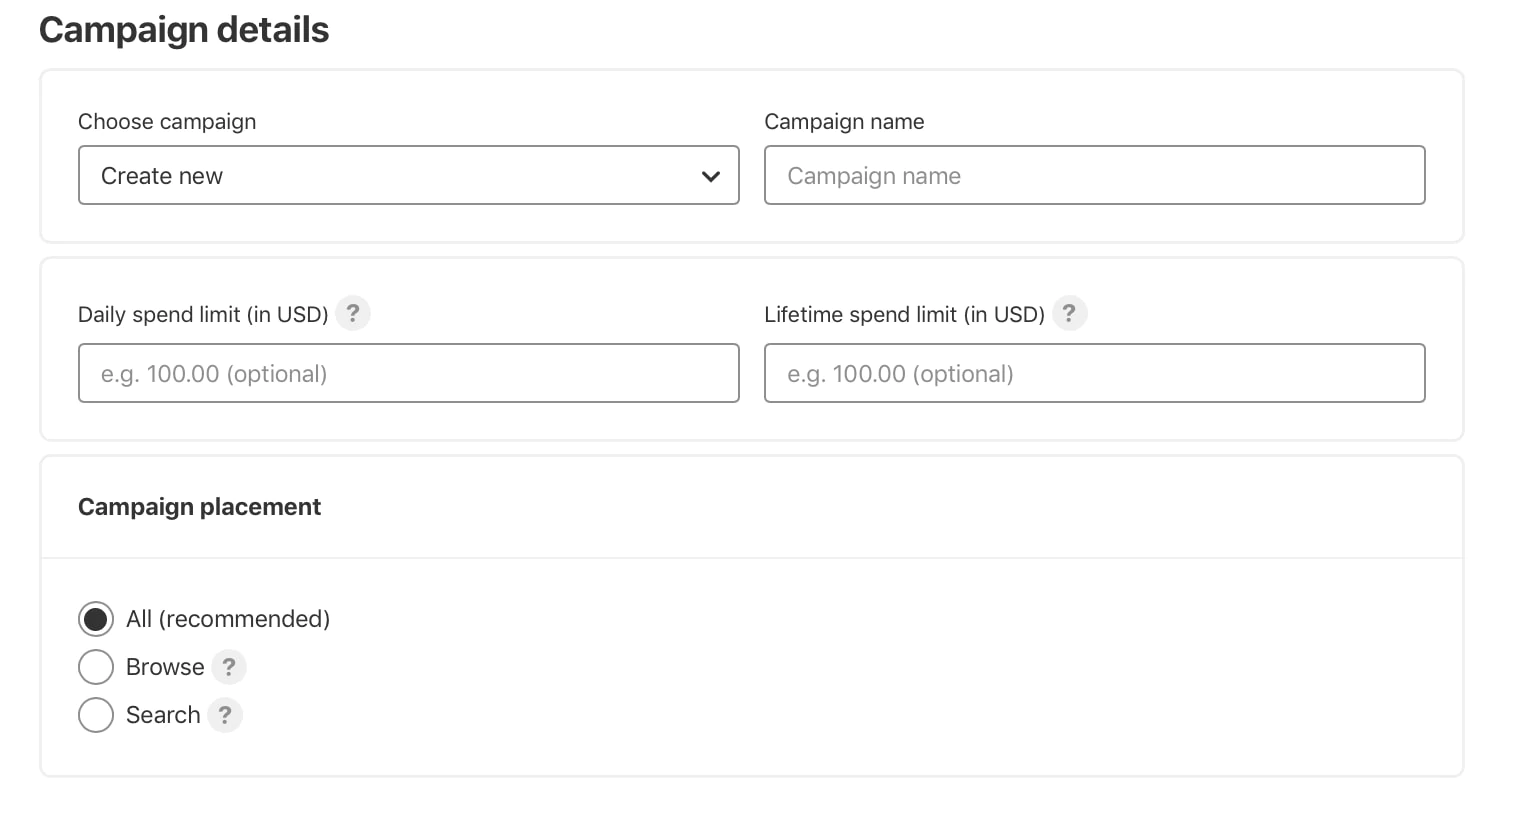Screen dimensions: 1534x838
Task: Focus the Campaign name text field
Action: tap(1094, 176)
